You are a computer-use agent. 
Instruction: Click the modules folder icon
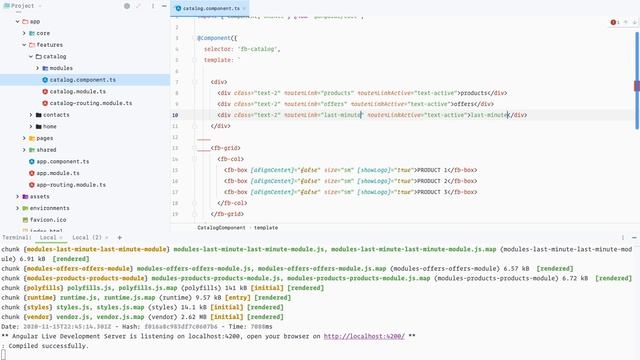(45, 68)
